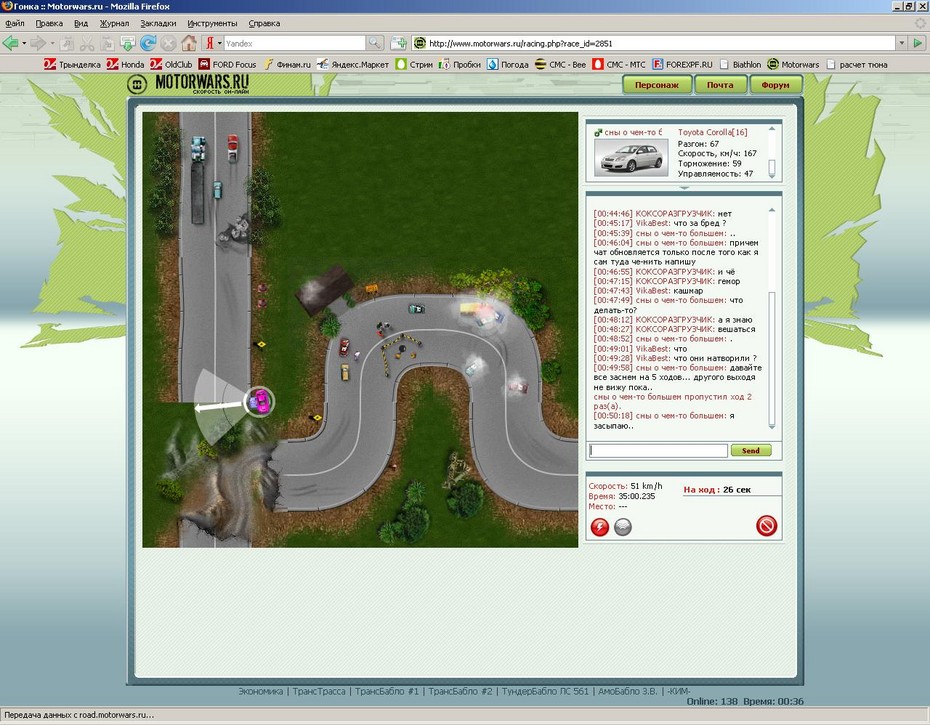The height and width of the screenshot is (725, 930).
Task: Click the Downloads toolbar icon
Action: point(128,43)
